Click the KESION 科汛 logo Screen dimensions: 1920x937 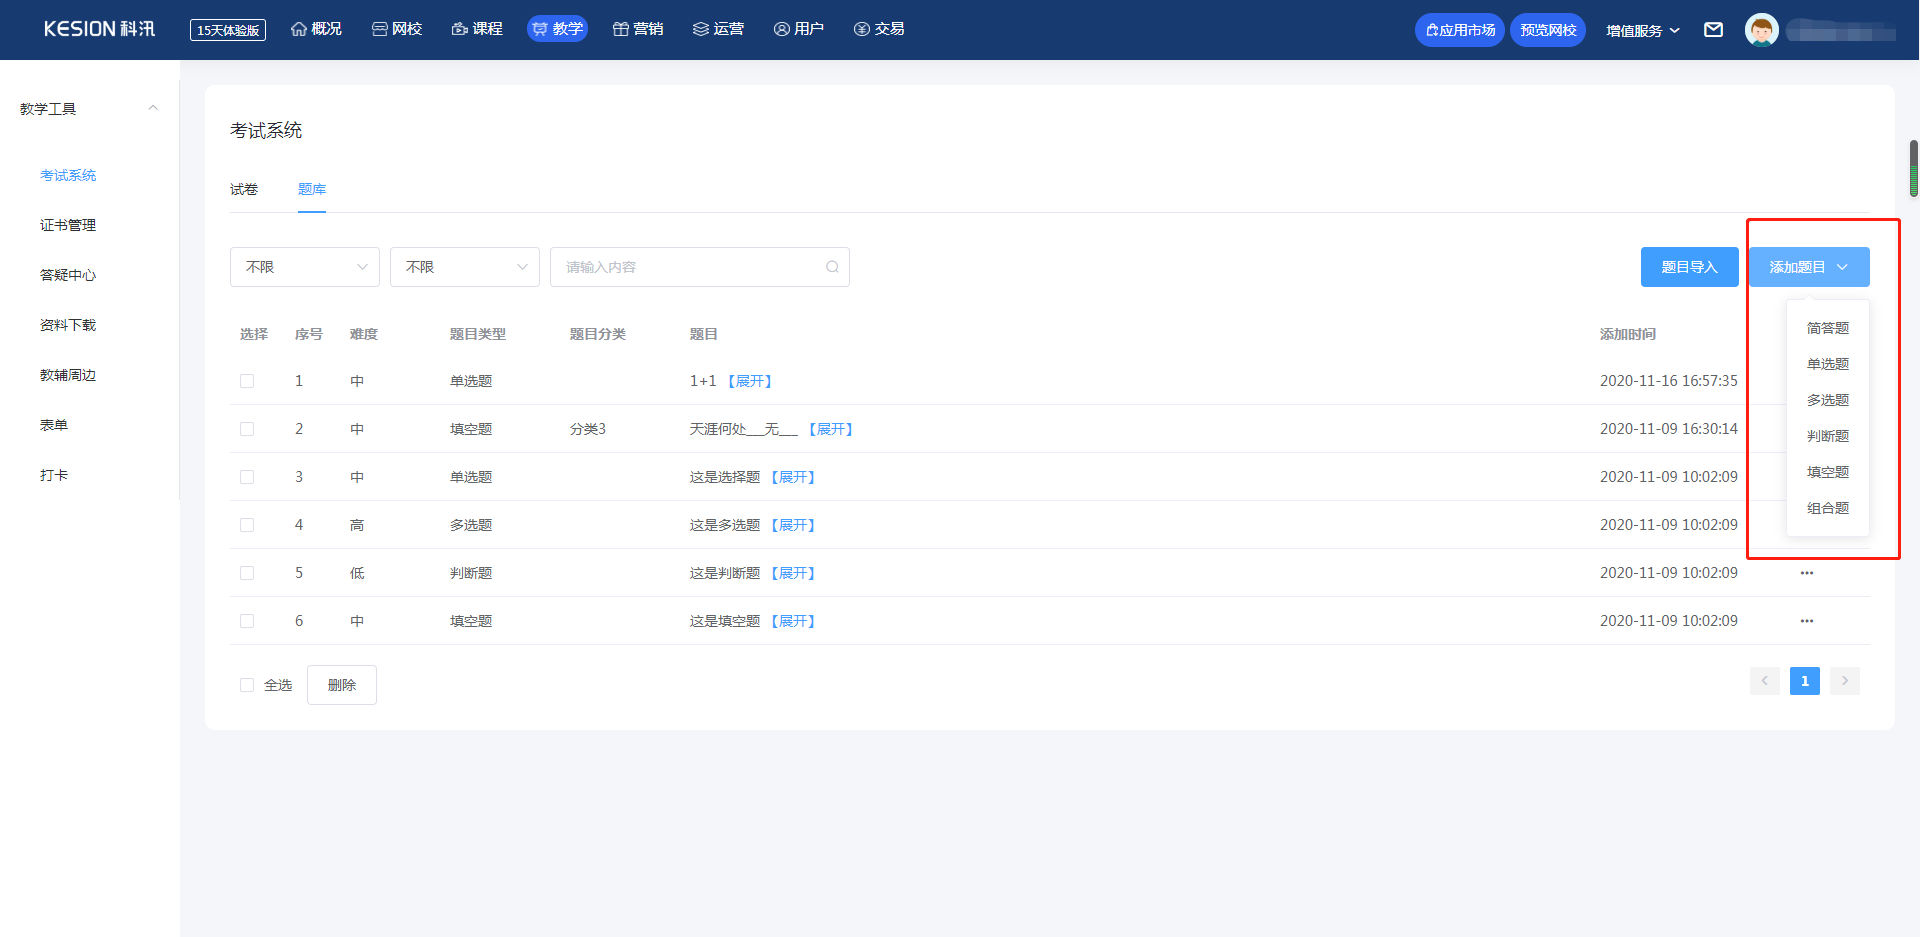[x=99, y=29]
